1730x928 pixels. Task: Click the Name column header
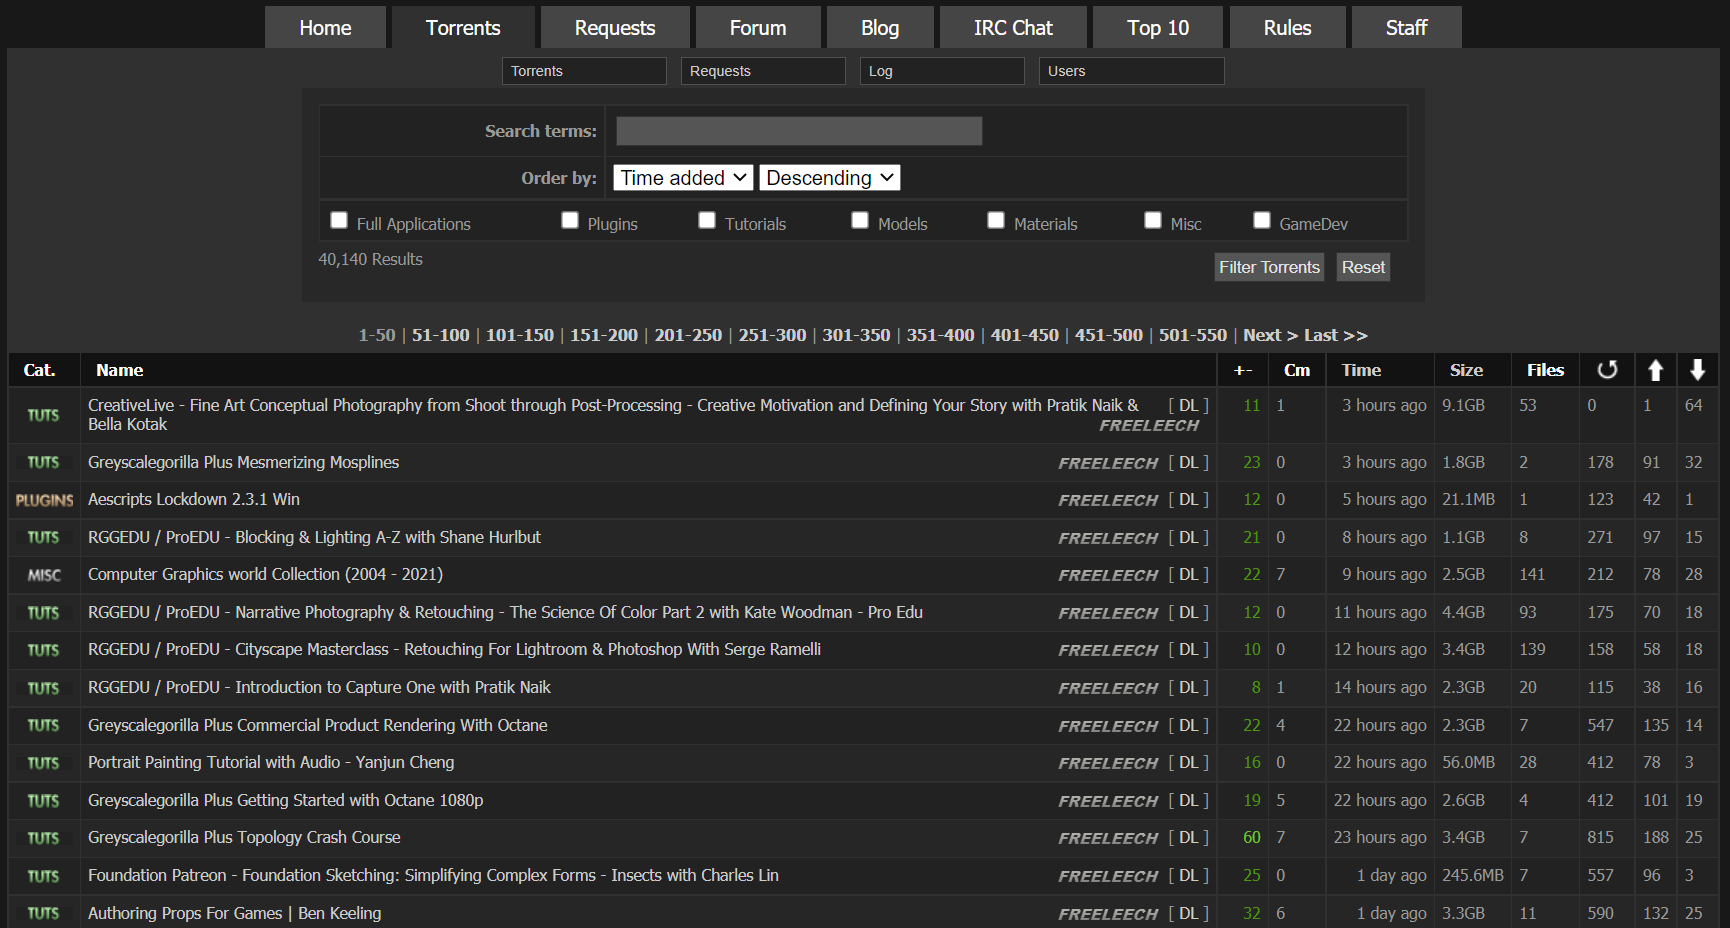click(120, 370)
